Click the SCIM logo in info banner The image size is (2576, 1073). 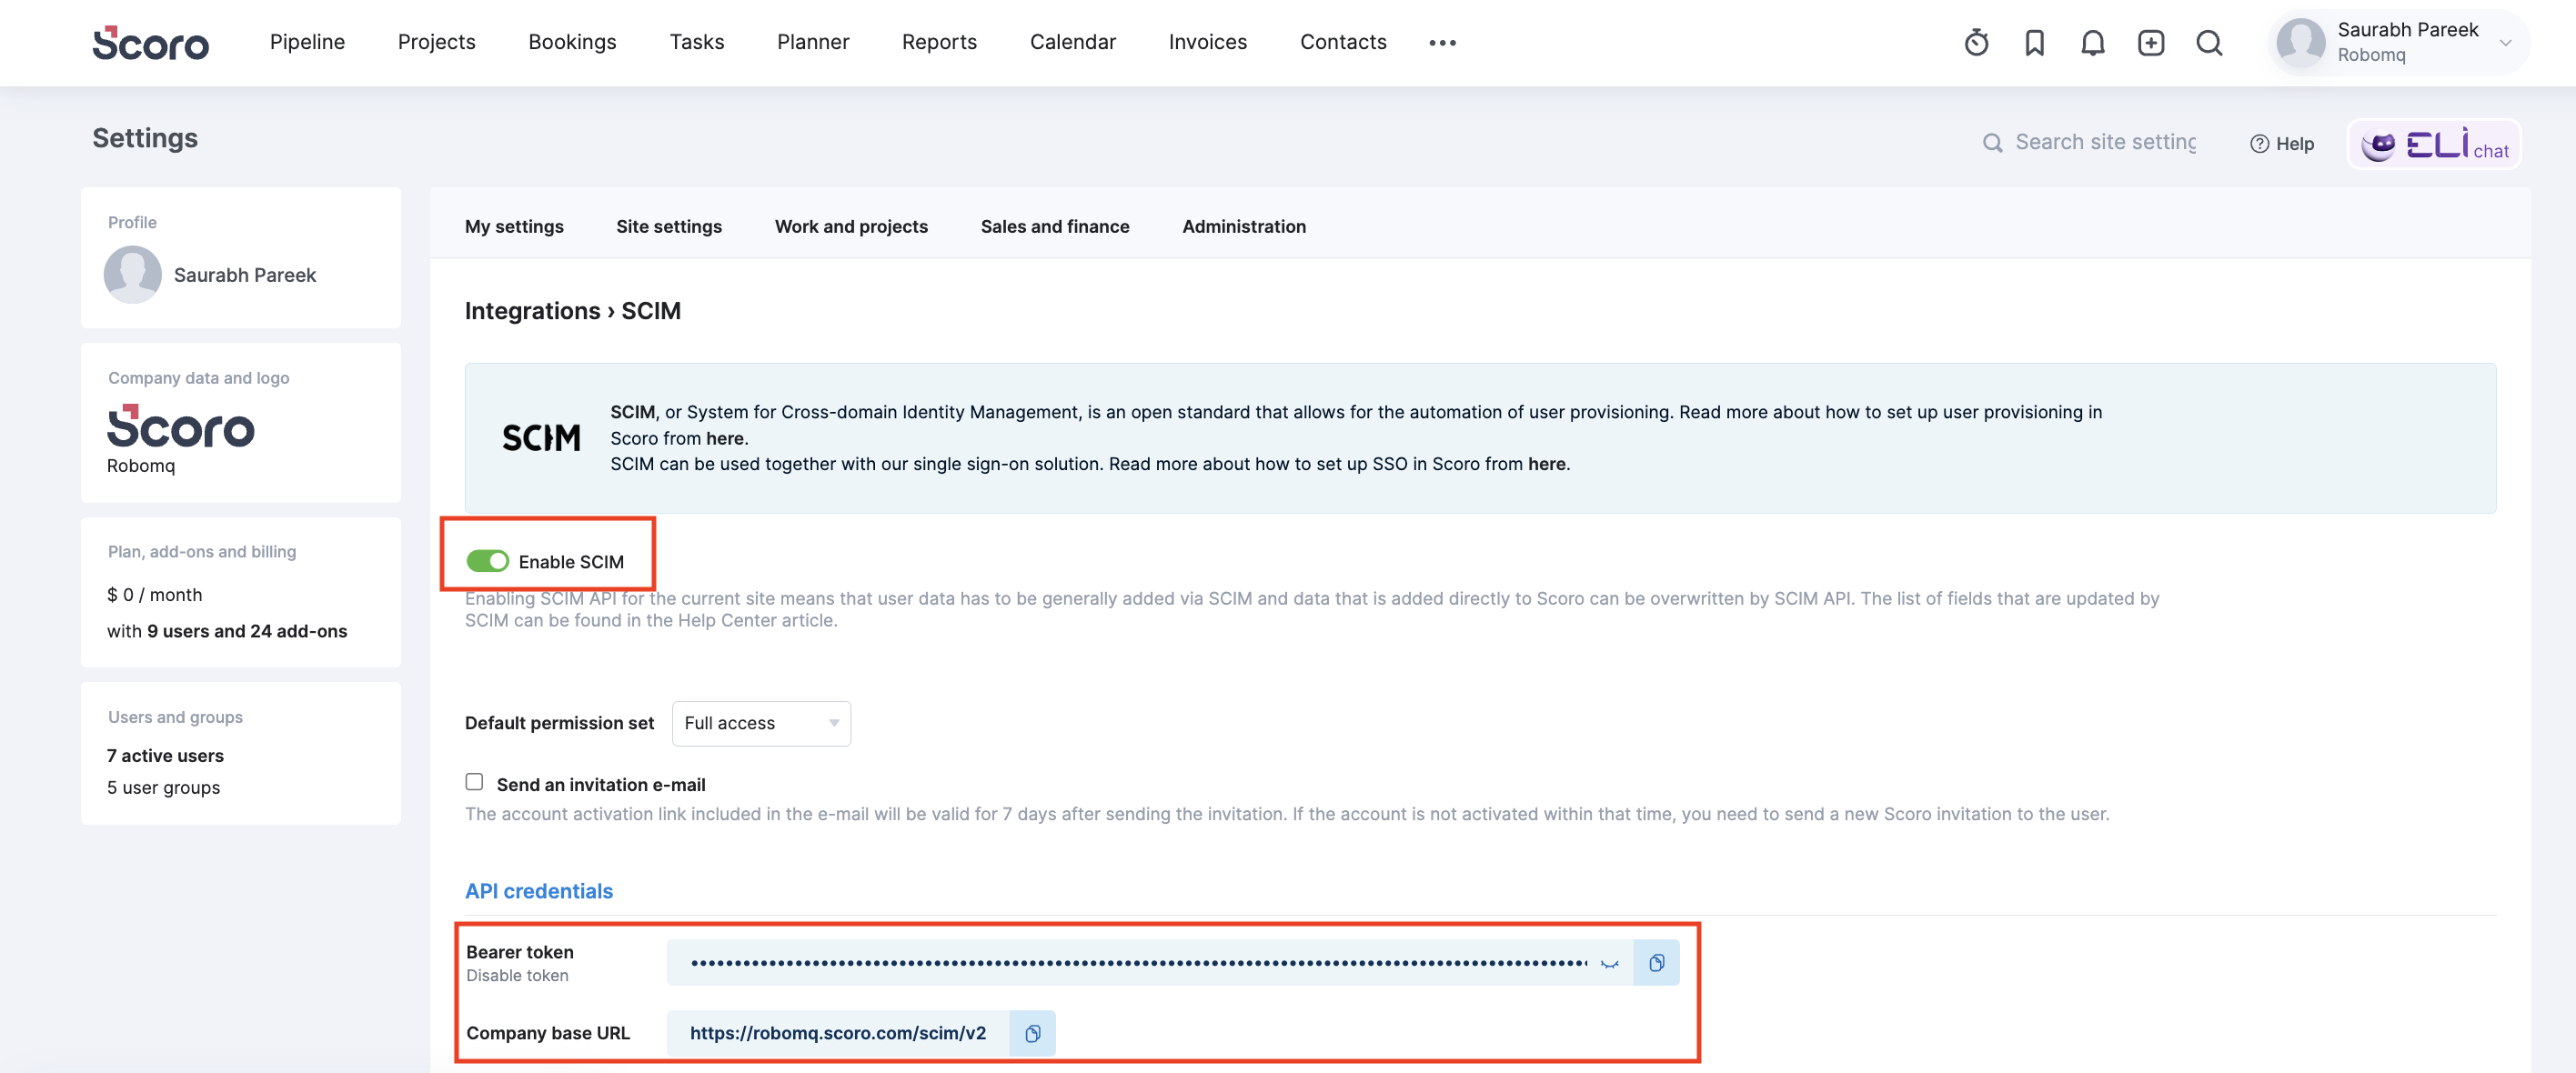tap(540, 437)
